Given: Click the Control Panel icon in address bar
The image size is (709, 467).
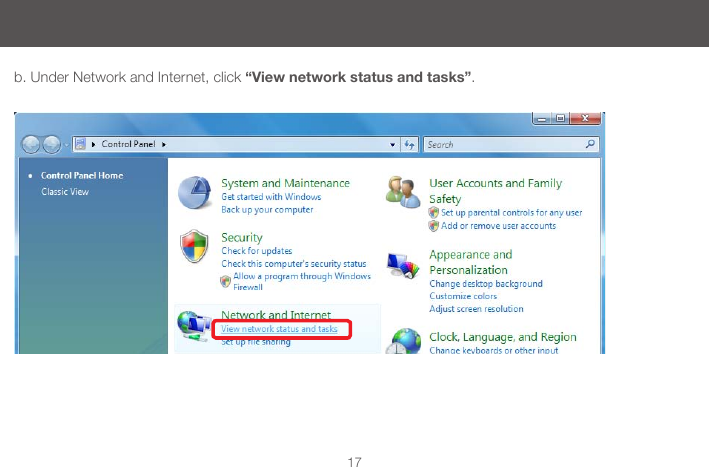Looking at the screenshot, I should (x=80, y=144).
